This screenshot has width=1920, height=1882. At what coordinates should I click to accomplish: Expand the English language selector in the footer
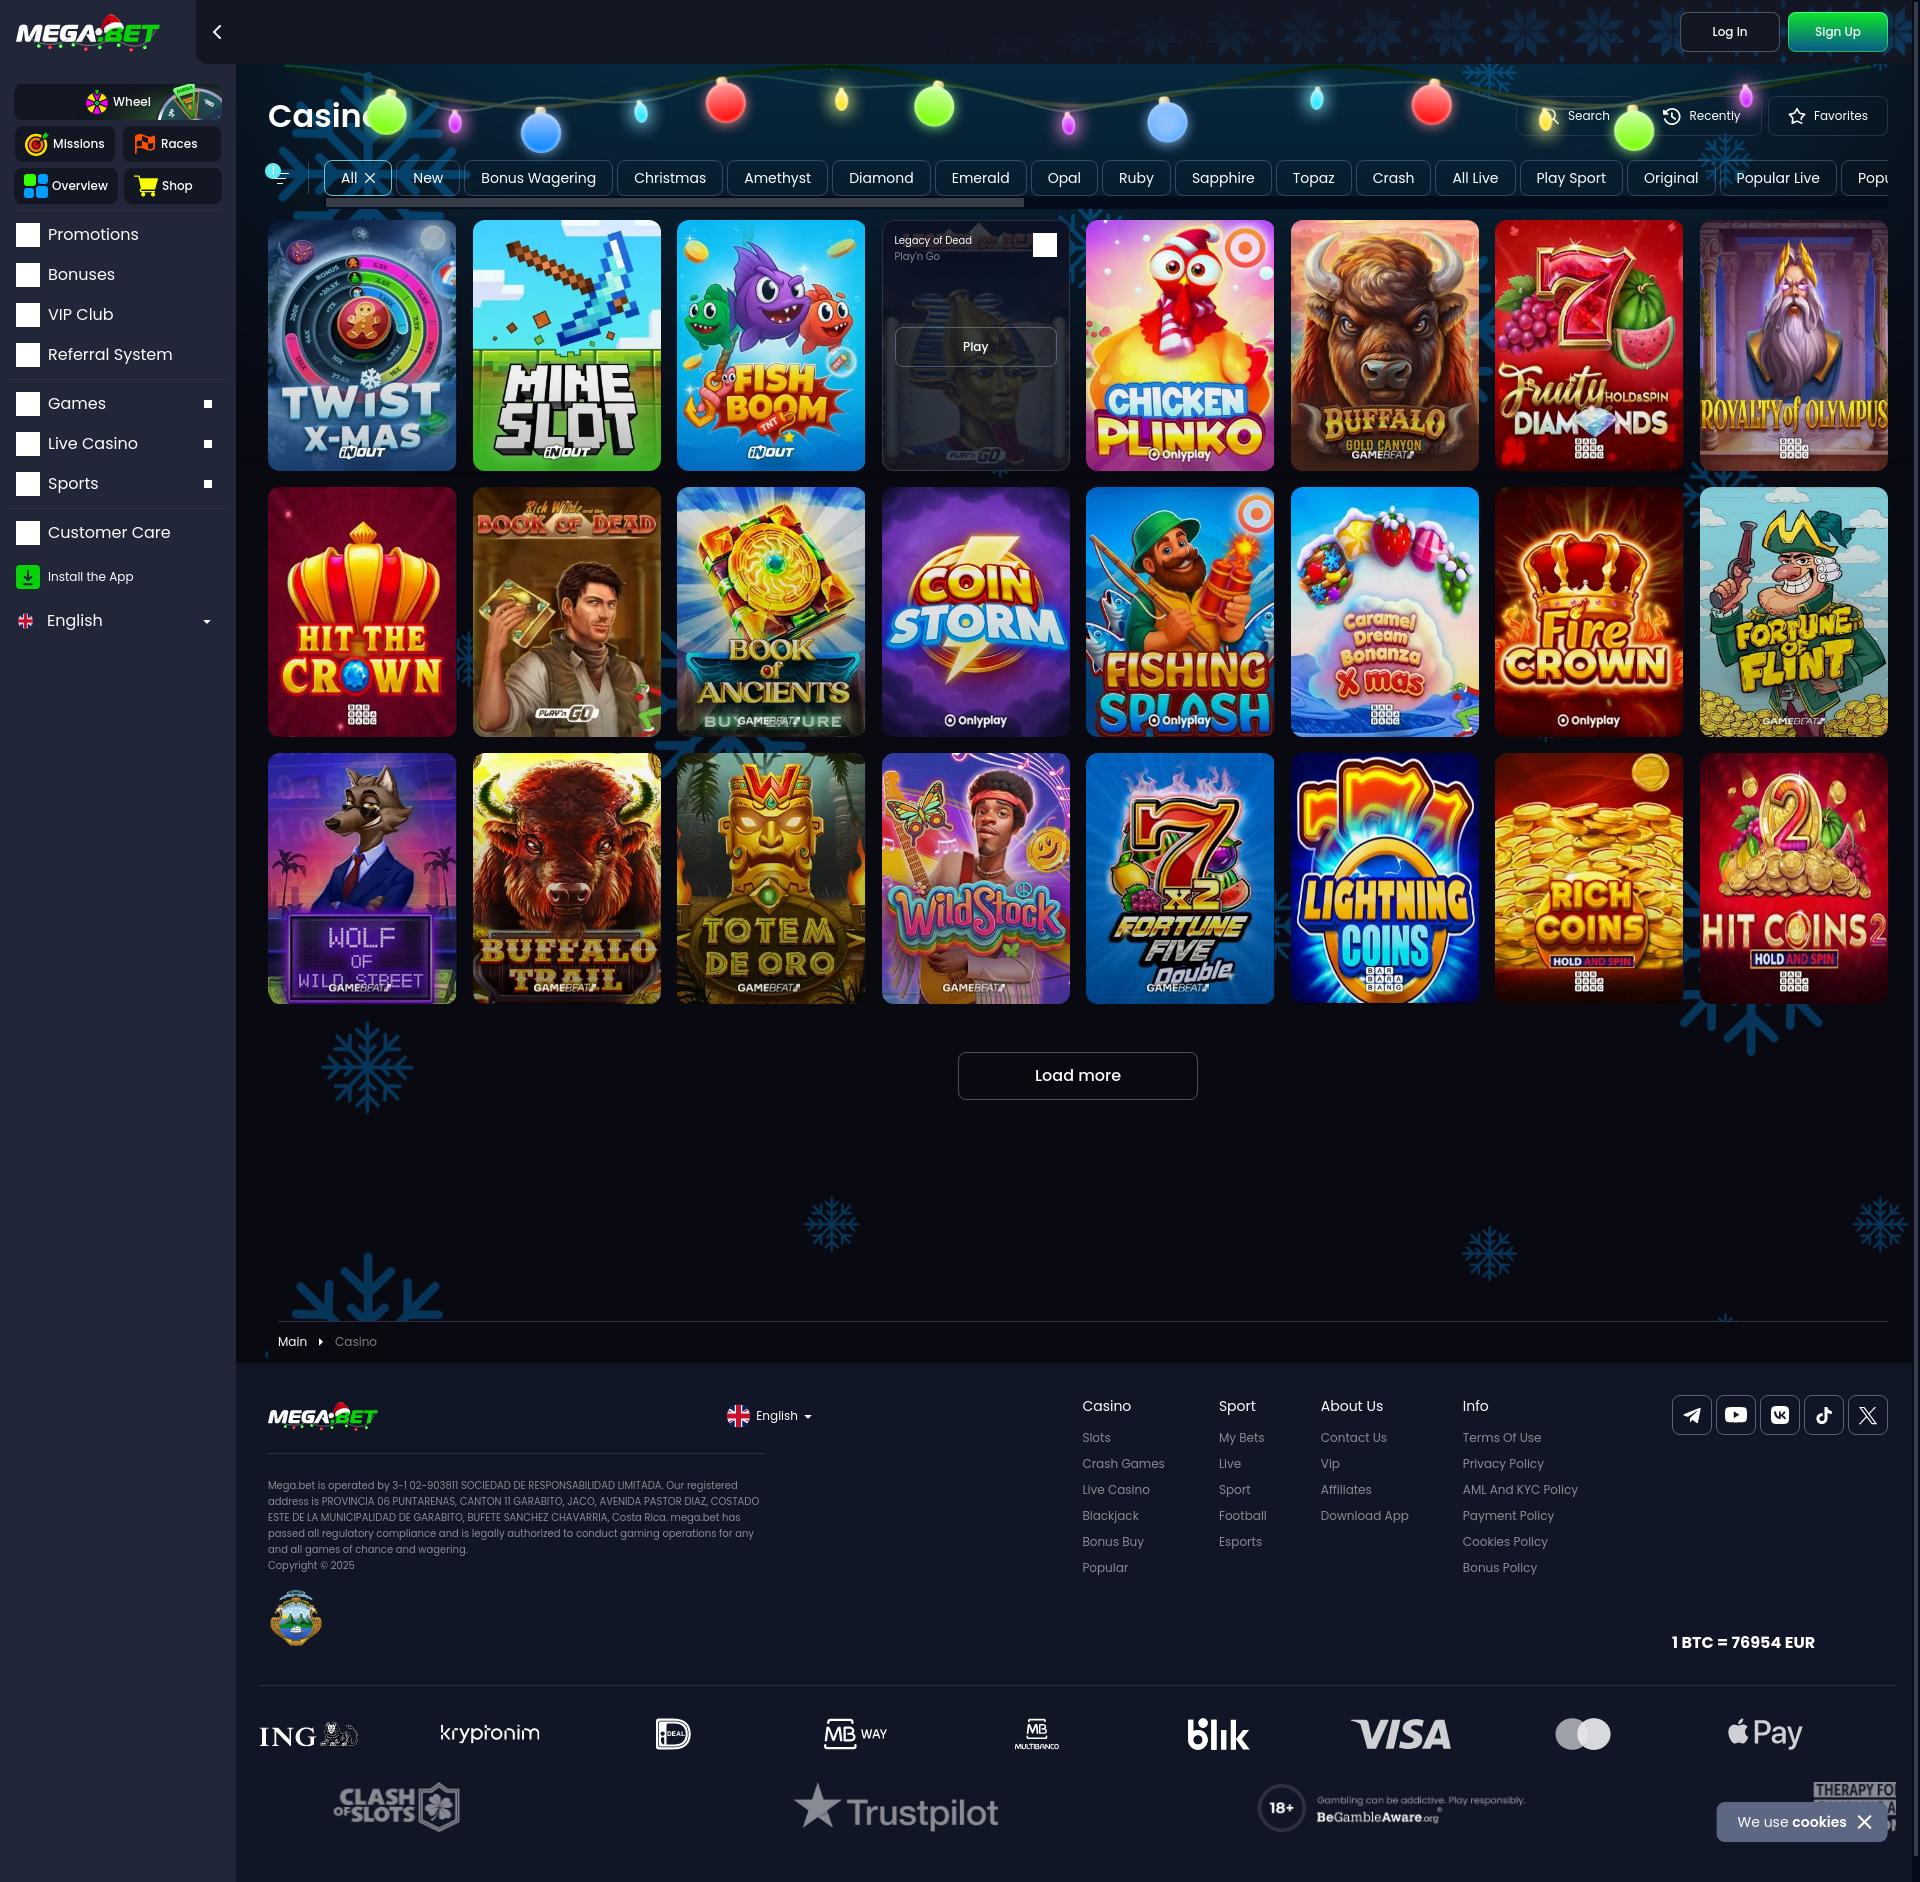click(770, 1415)
